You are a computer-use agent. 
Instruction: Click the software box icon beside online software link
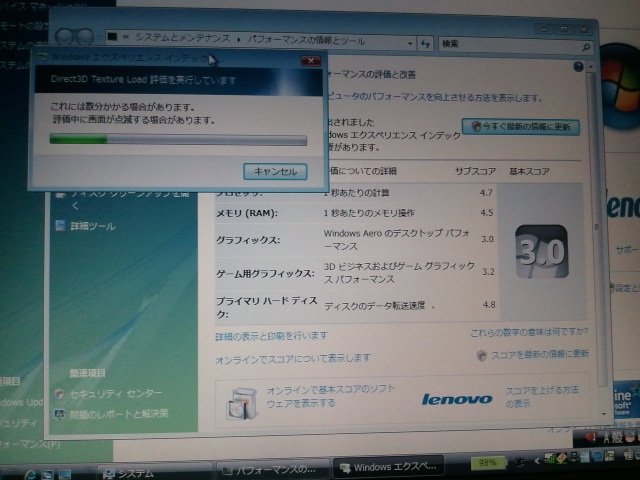242,403
